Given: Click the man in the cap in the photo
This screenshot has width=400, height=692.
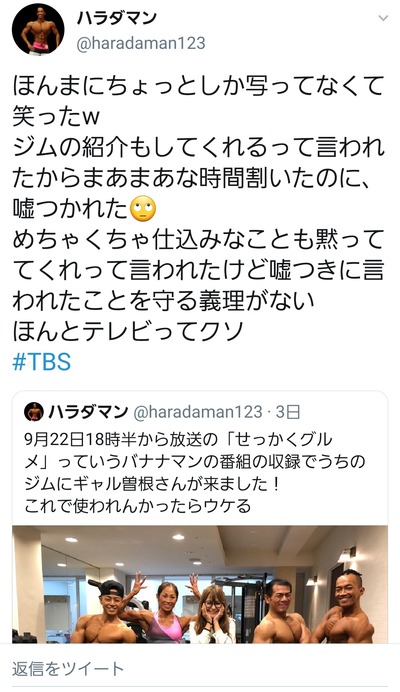Looking at the screenshot, I should click(x=104, y=612).
